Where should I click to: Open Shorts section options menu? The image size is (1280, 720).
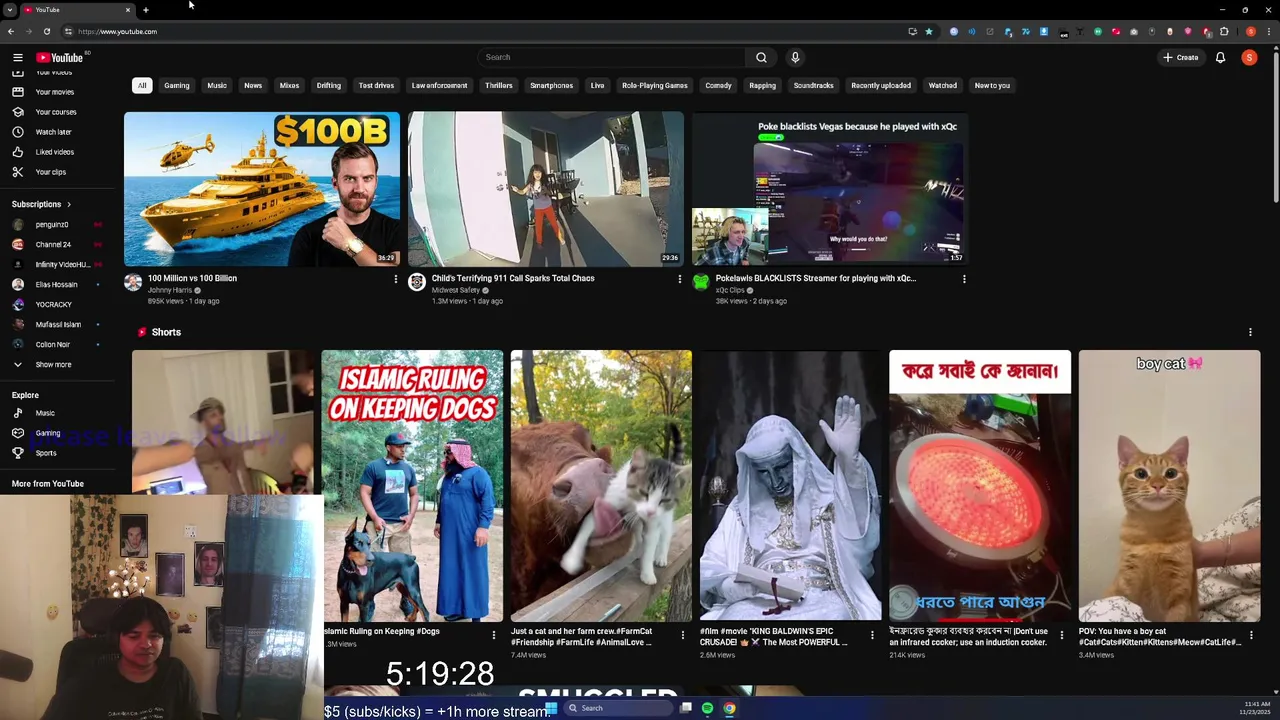pyautogui.click(x=1250, y=332)
